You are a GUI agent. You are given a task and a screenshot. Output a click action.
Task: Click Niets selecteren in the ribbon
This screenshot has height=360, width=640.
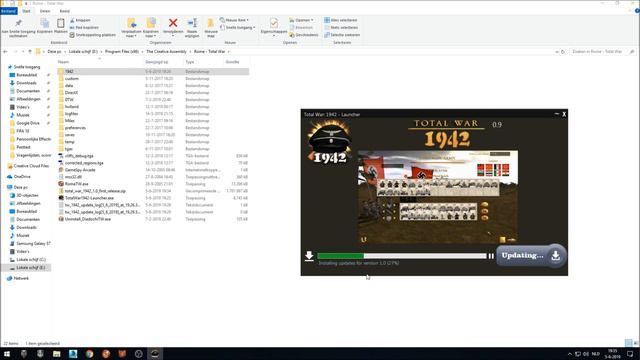tap(341, 27)
